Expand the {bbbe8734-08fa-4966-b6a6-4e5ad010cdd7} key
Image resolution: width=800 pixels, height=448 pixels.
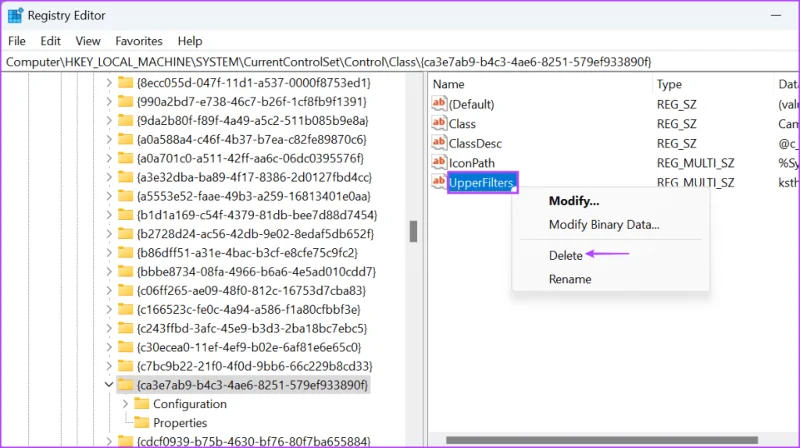tap(109, 271)
